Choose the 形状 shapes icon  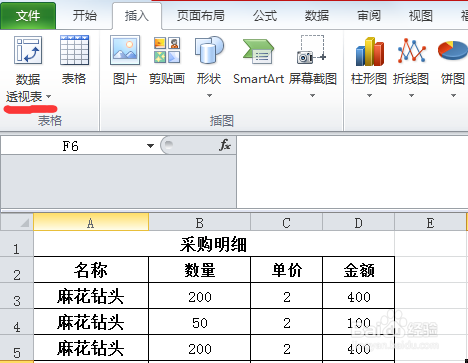(x=209, y=50)
